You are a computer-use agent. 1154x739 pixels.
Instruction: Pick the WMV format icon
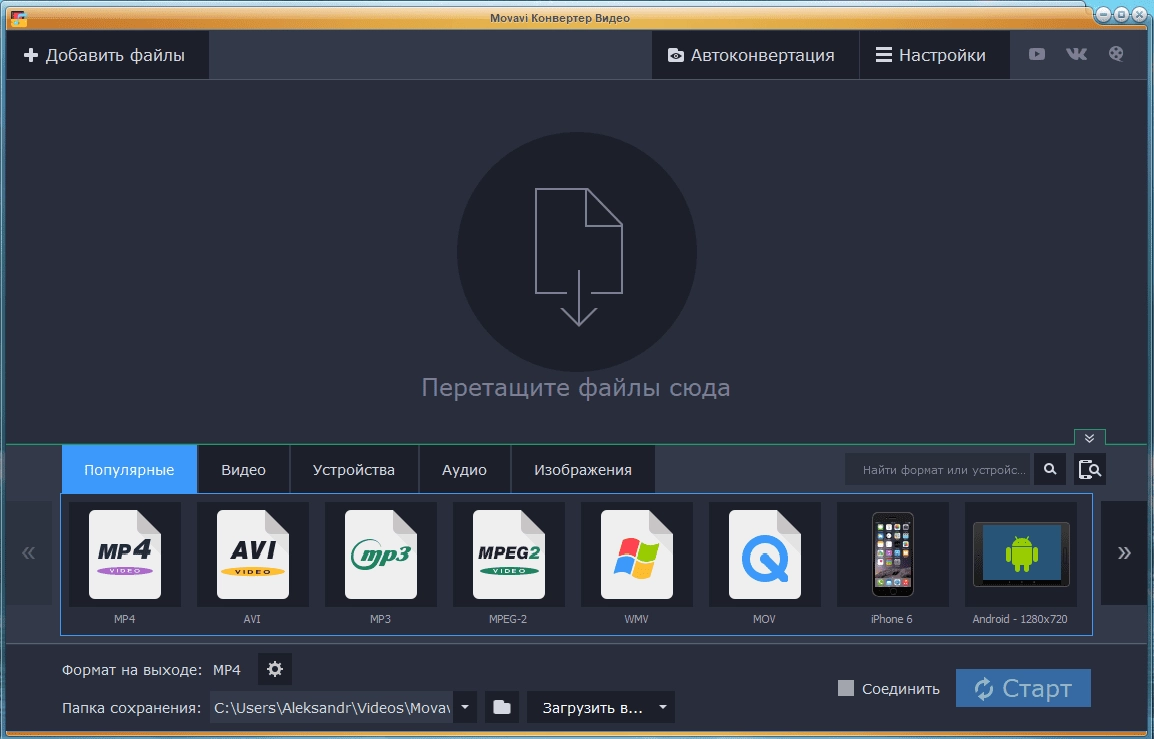click(637, 554)
